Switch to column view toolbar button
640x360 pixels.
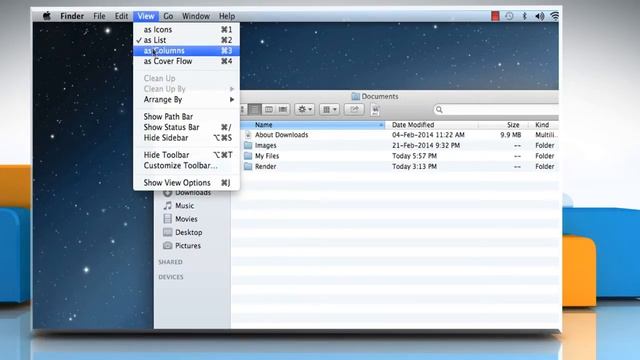269,109
